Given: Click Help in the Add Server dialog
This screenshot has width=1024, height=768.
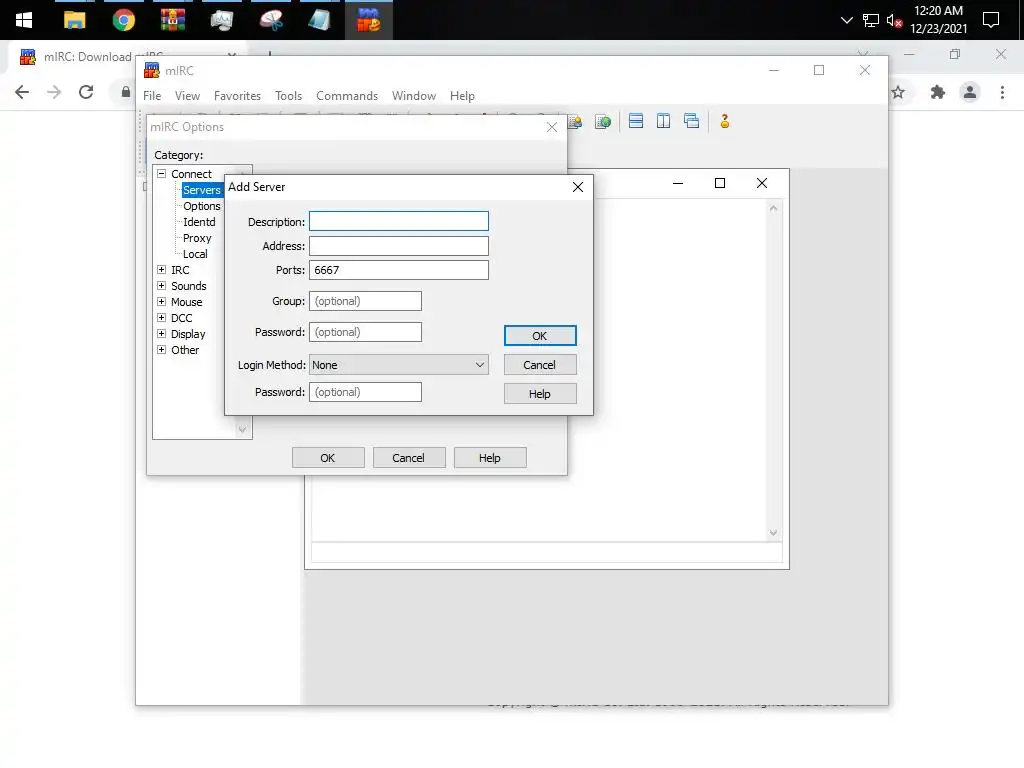Looking at the screenshot, I should [x=540, y=394].
